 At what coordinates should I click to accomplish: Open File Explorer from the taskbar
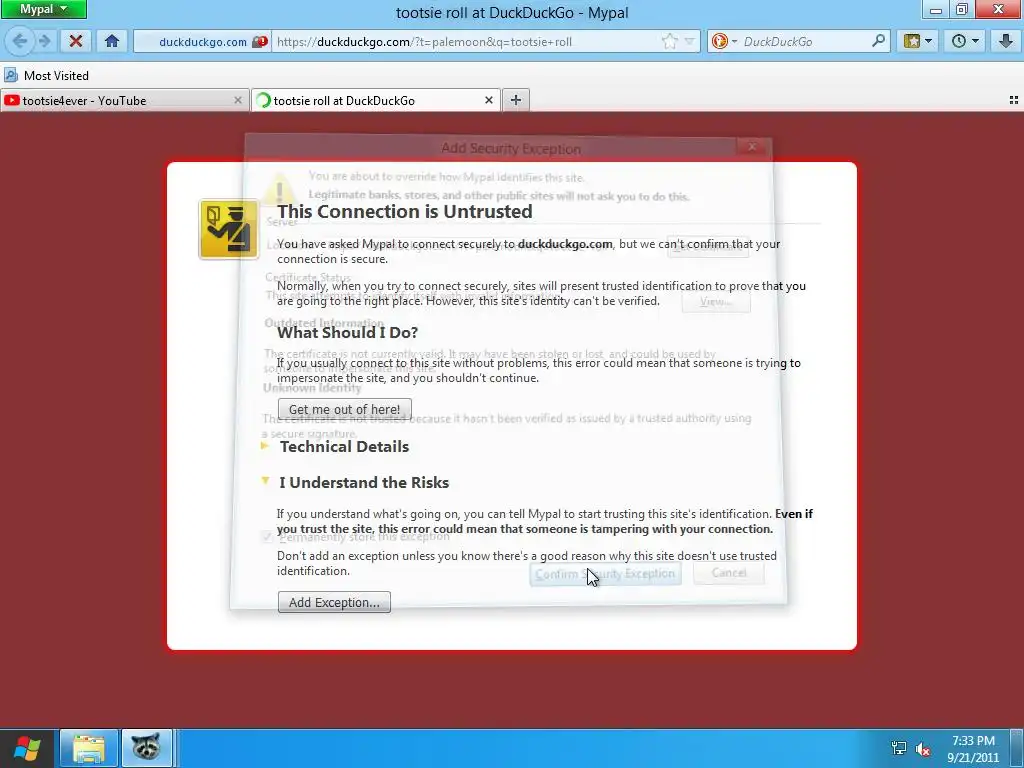(x=89, y=748)
